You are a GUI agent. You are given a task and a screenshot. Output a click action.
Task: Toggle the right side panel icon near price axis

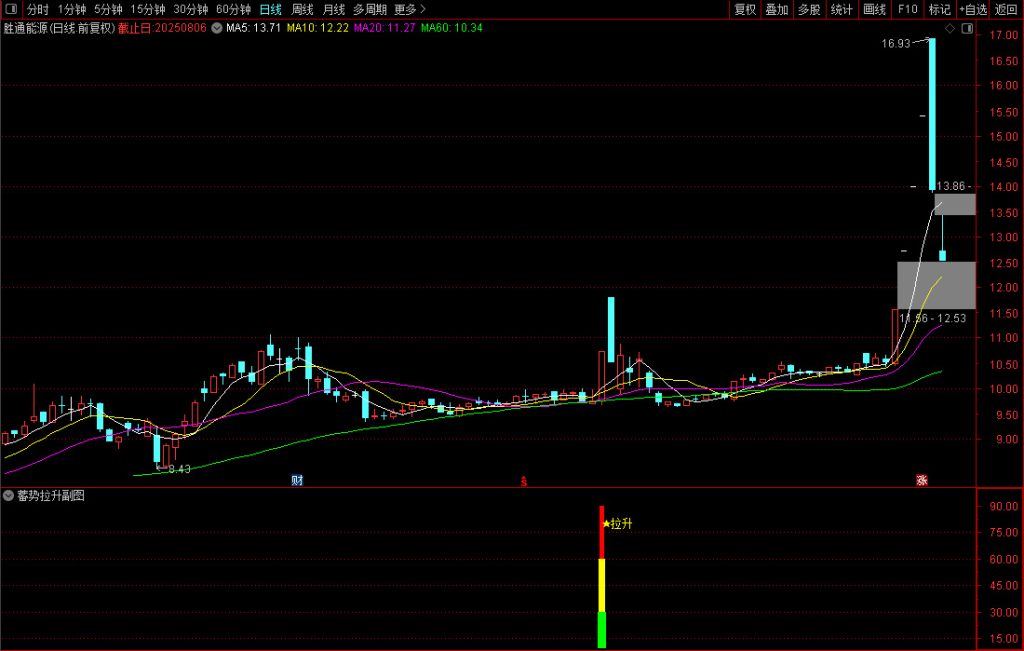point(965,28)
